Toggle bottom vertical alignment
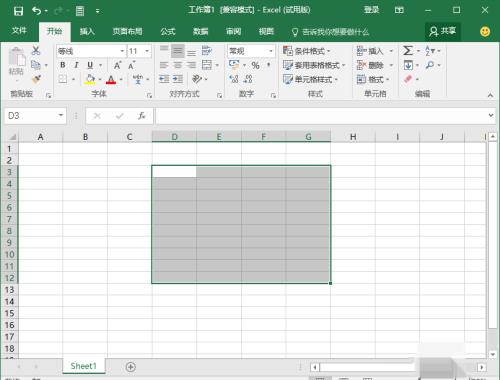 coord(191,51)
